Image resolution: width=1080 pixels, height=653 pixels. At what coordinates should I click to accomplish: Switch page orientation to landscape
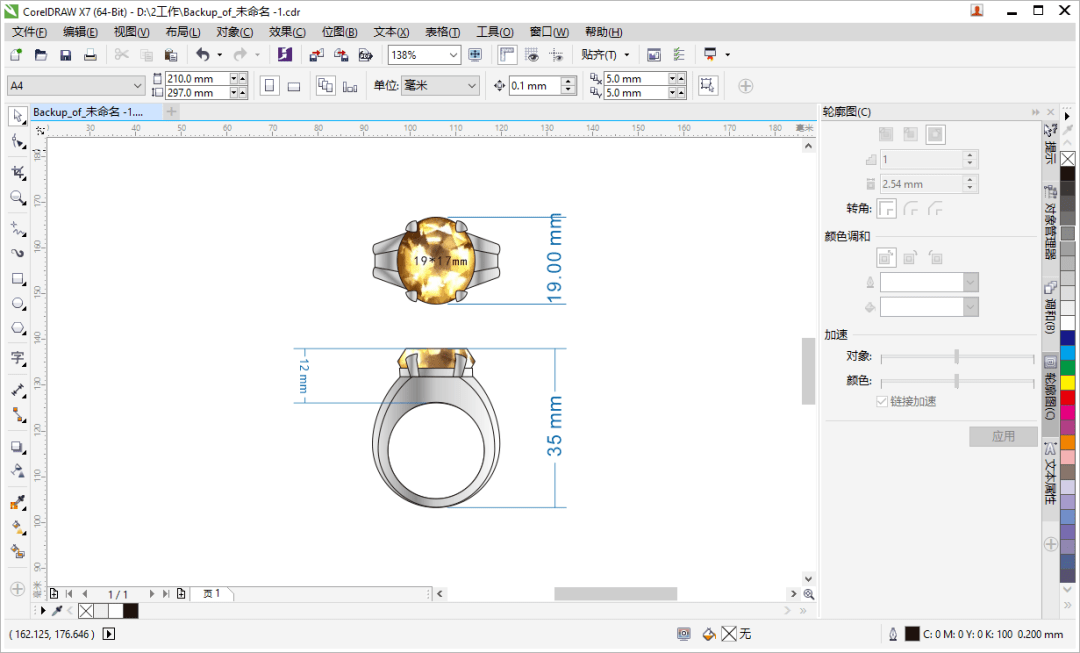click(293, 85)
